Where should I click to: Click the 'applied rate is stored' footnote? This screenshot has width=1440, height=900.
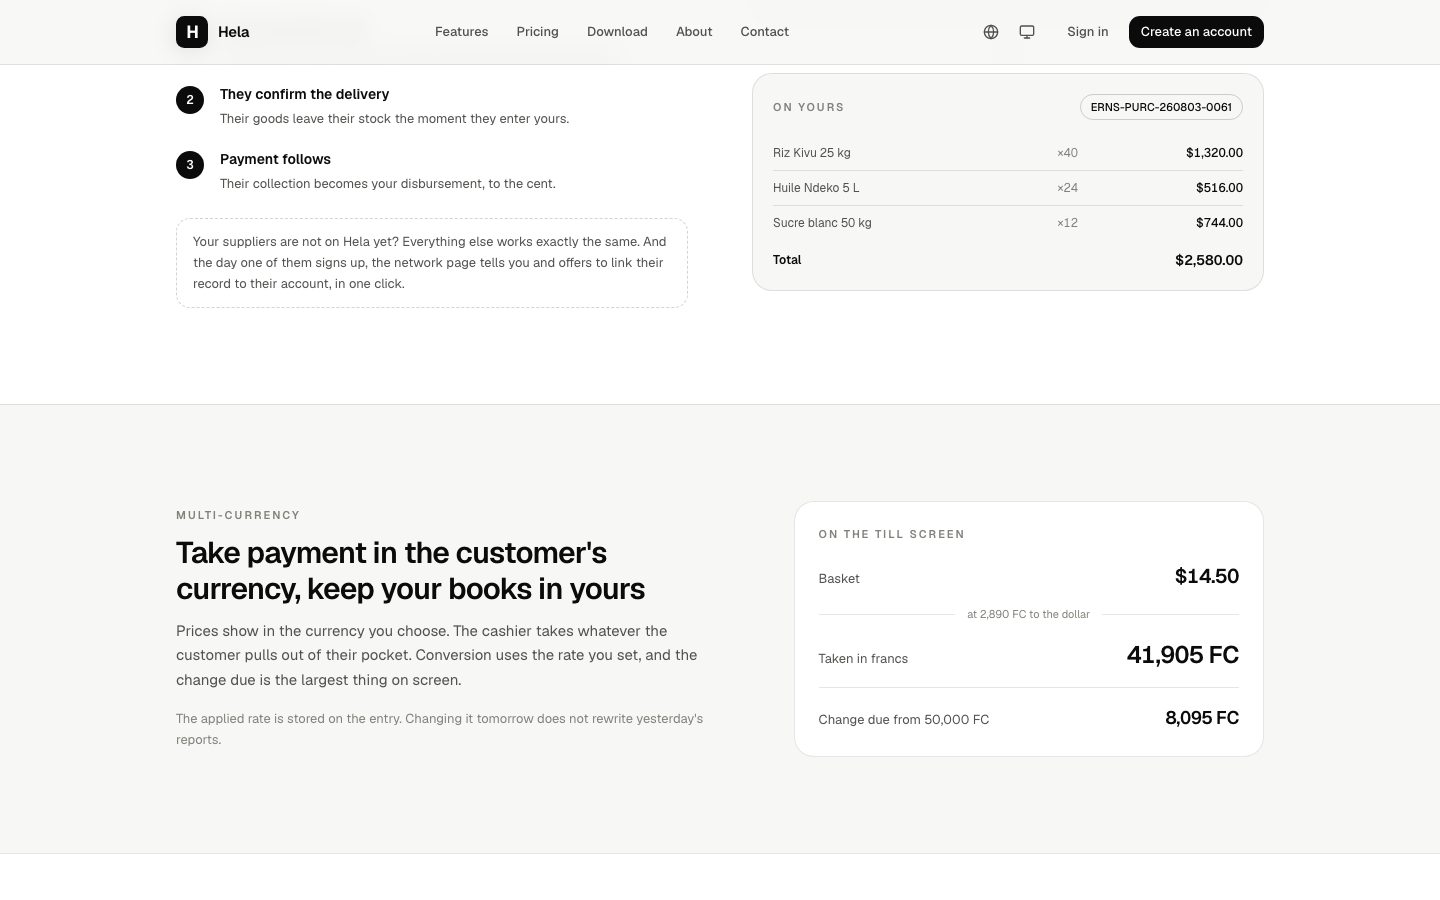click(x=440, y=729)
